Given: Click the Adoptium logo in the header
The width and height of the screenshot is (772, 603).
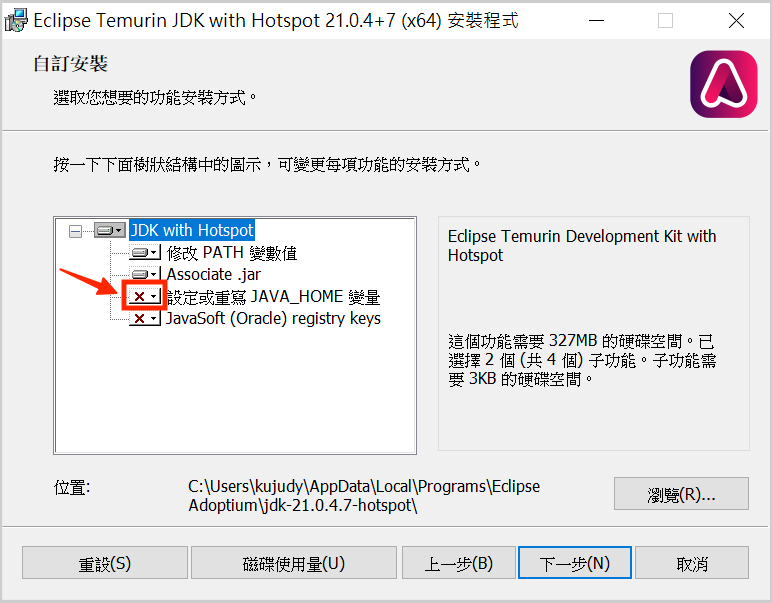Looking at the screenshot, I should click(724, 84).
